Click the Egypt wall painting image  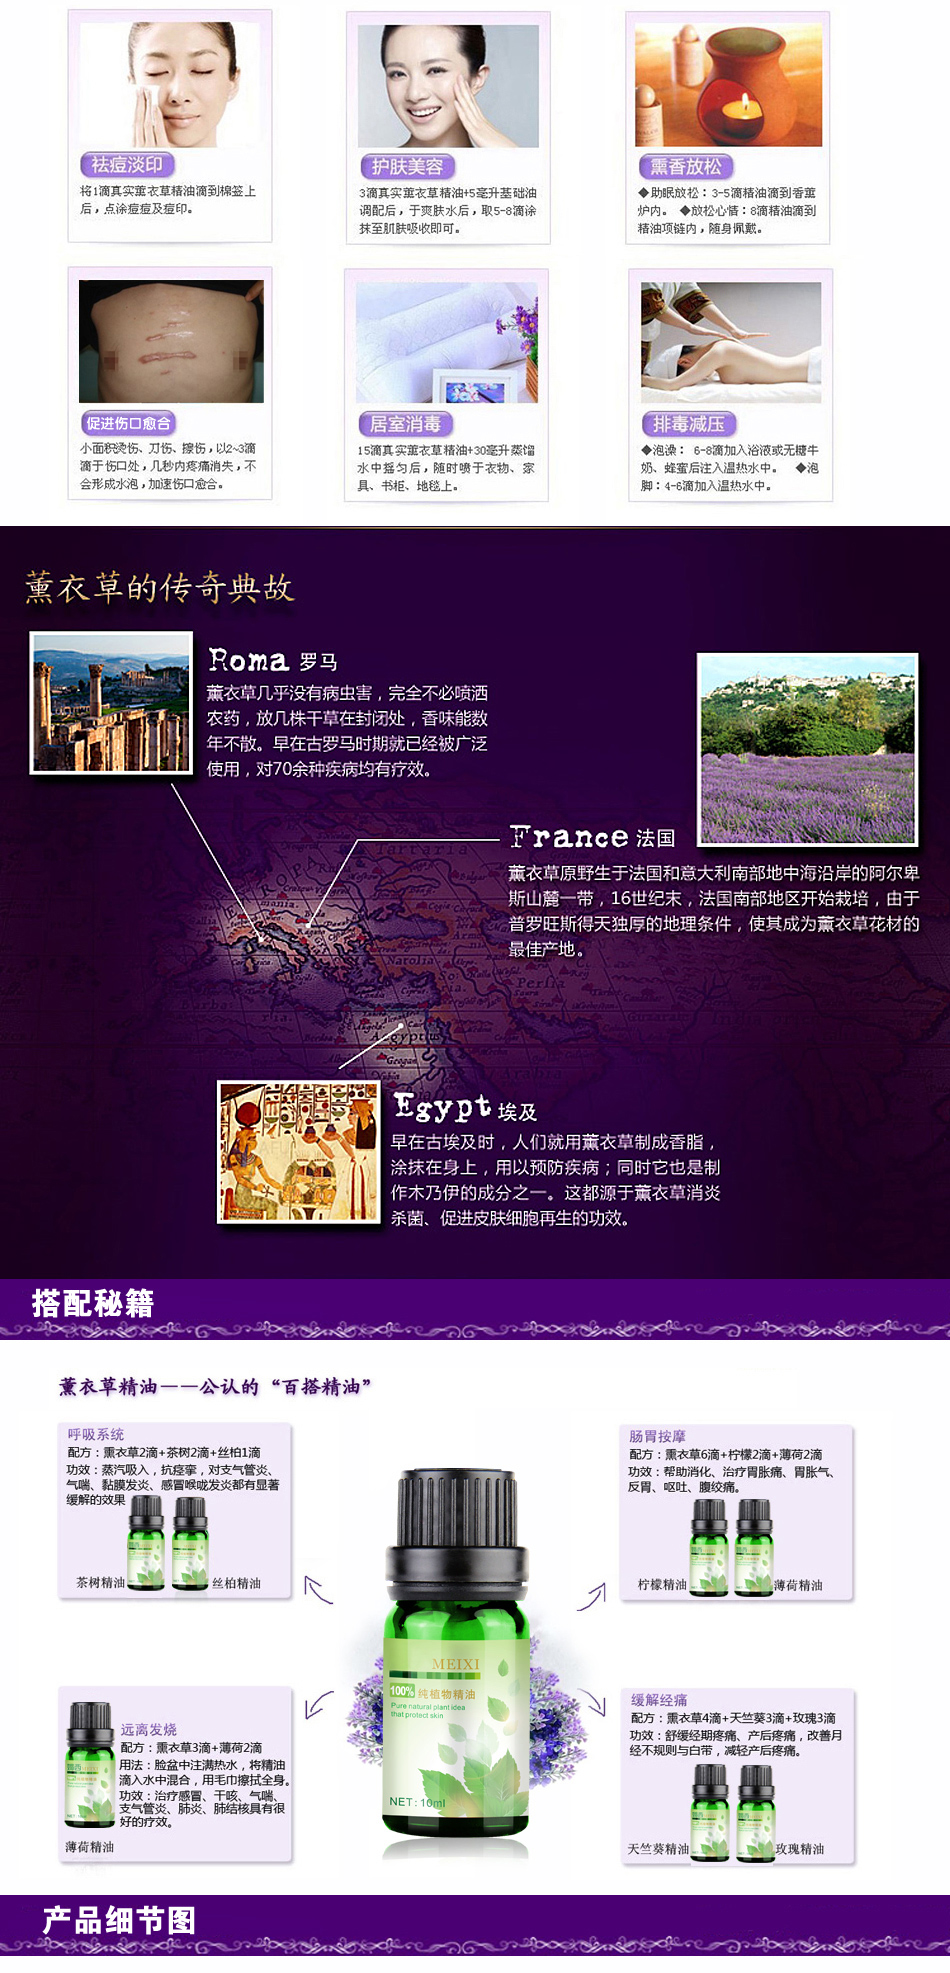(299, 1152)
